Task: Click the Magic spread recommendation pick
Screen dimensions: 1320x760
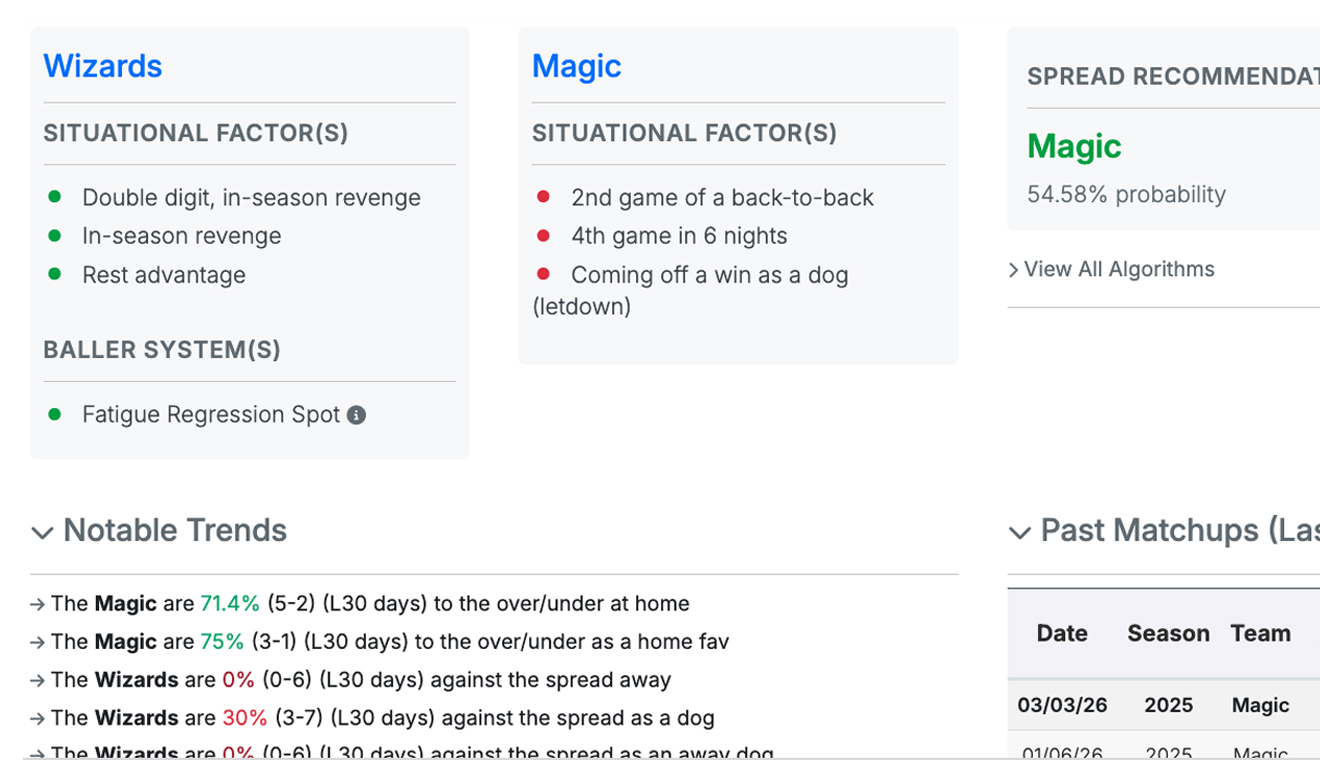Action: click(x=1073, y=145)
